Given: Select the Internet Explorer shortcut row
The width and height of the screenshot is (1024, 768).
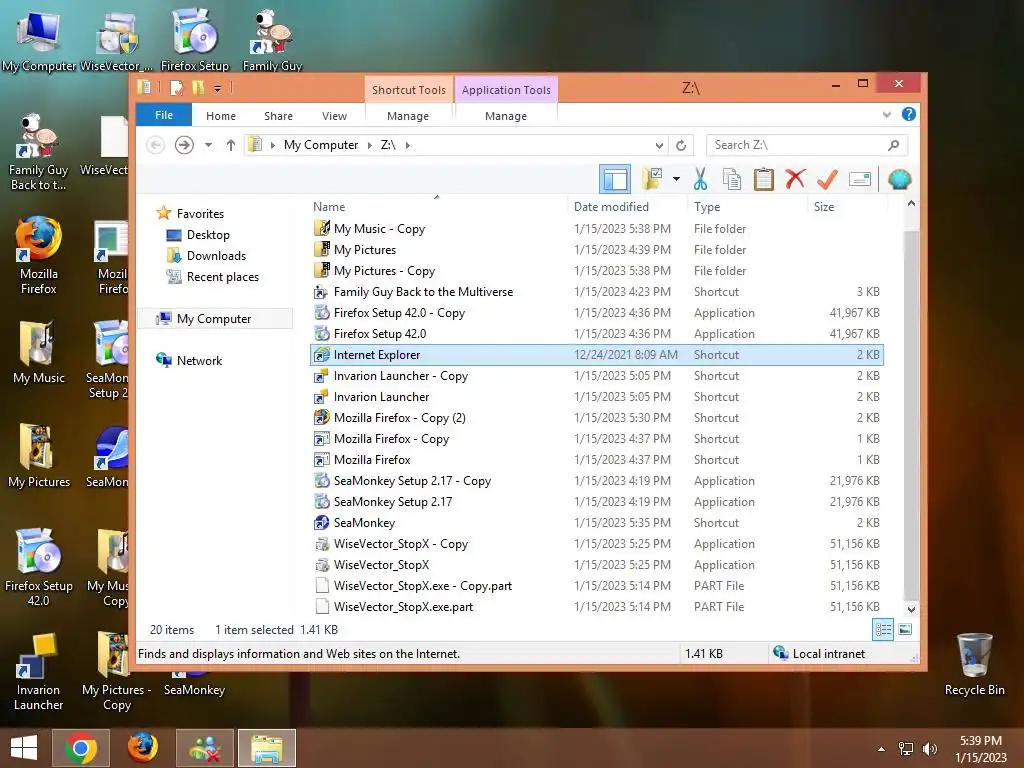Looking at the screenshot, I should coord(596,355).
